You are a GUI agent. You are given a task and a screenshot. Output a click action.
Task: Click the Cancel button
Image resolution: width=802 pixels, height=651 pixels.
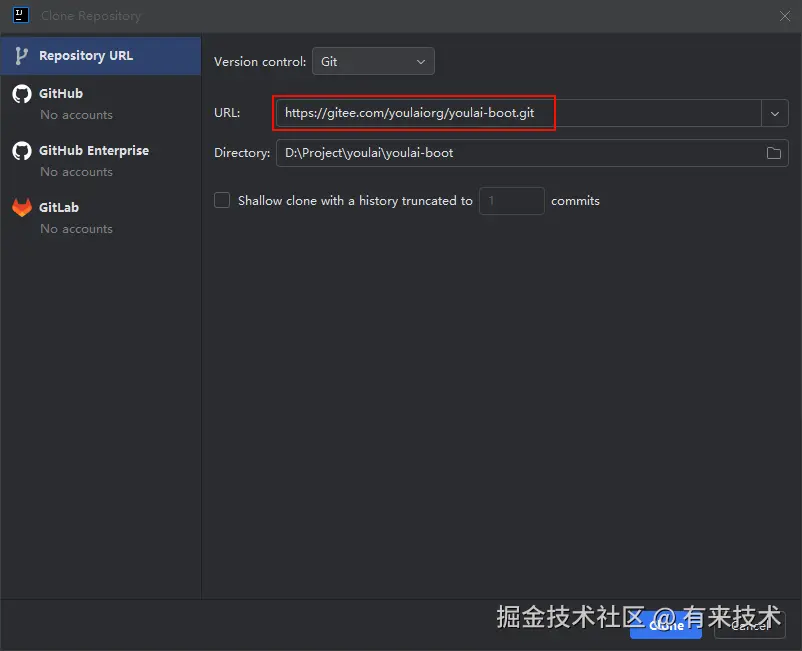[x=749, y=625]
